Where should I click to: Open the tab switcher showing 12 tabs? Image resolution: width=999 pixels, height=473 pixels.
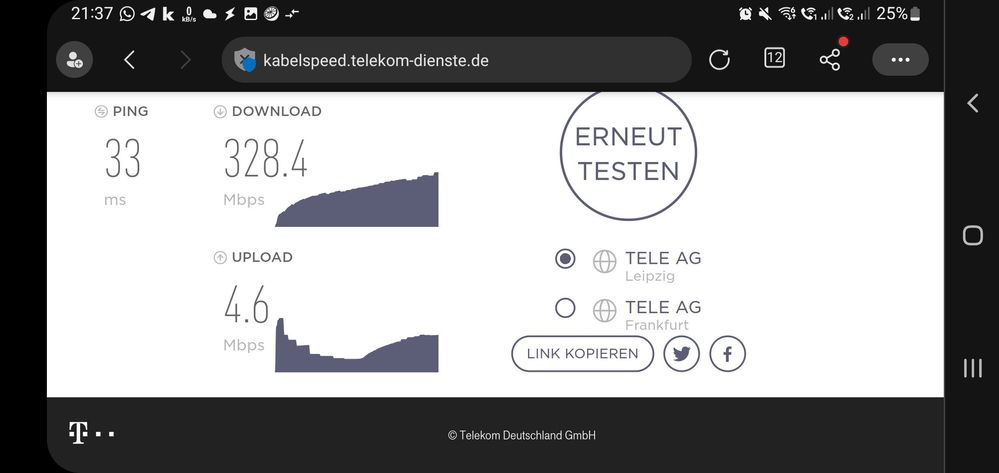774,59
